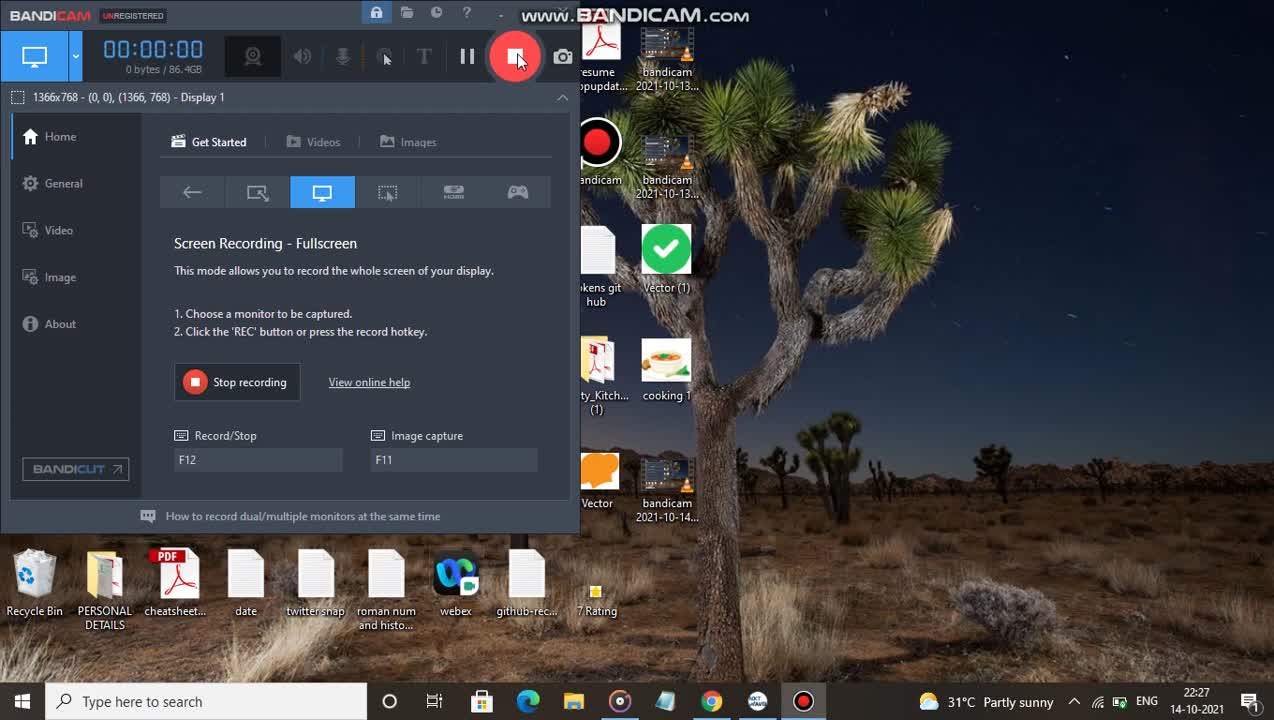Open Google Chrome from the taskbar
This screenshot has width=1274, height=720.
point(711,702)
